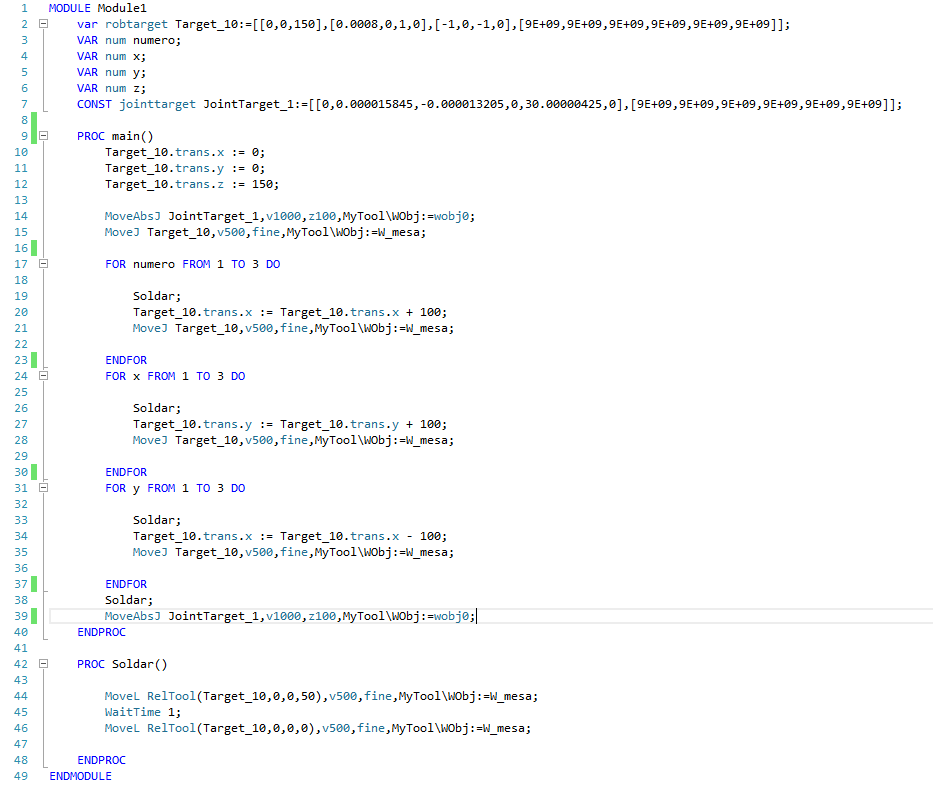Click ENDPROC on line 40
This screenshot has height=800, width=933.
[x=101, y=632]
